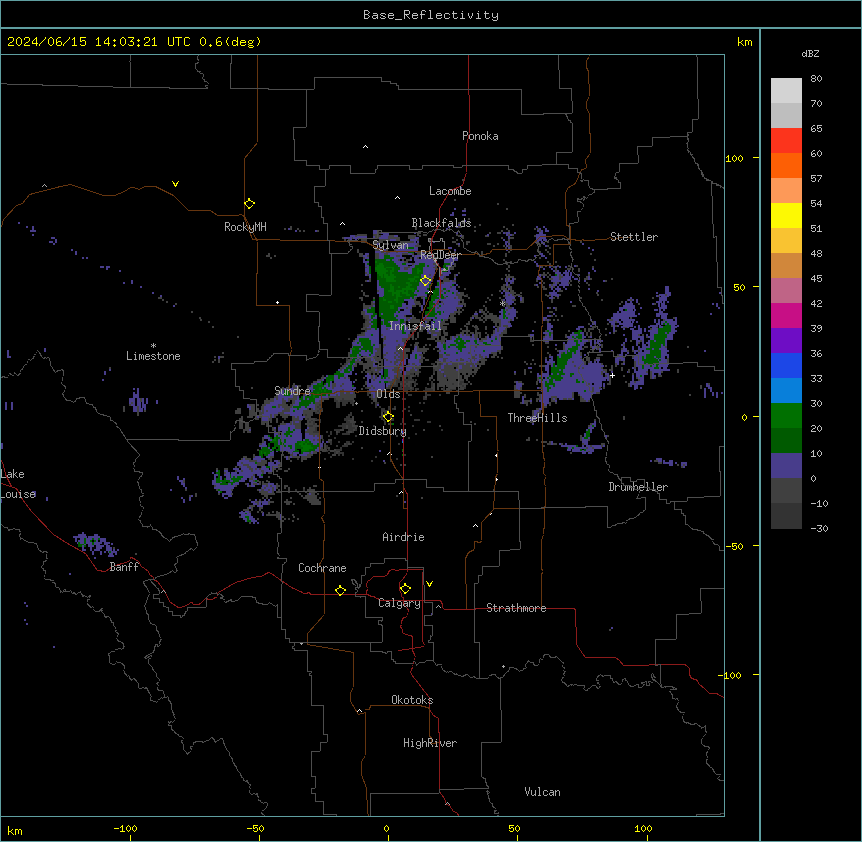Click the RockyMH label

(x=245, y=227)
